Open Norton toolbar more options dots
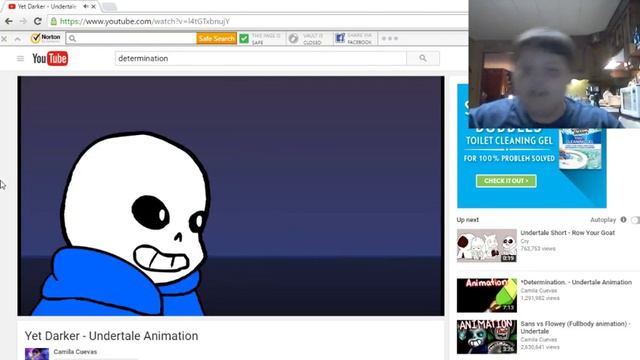Image resolution: width=640 pixels, height=360 pixels. pos(390,38)
